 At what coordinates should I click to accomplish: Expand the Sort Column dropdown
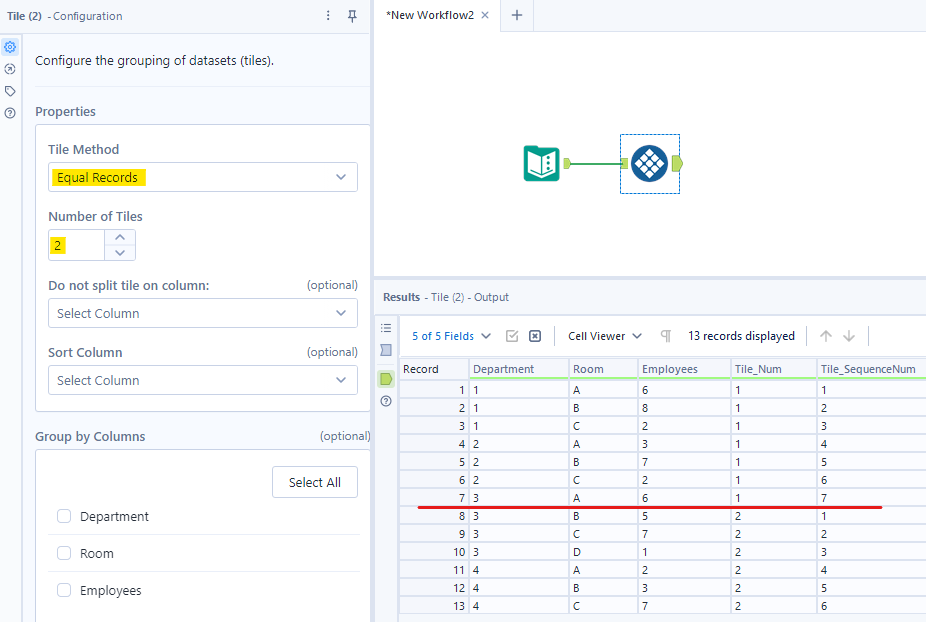pyautogui.click(x=202, y=380)
